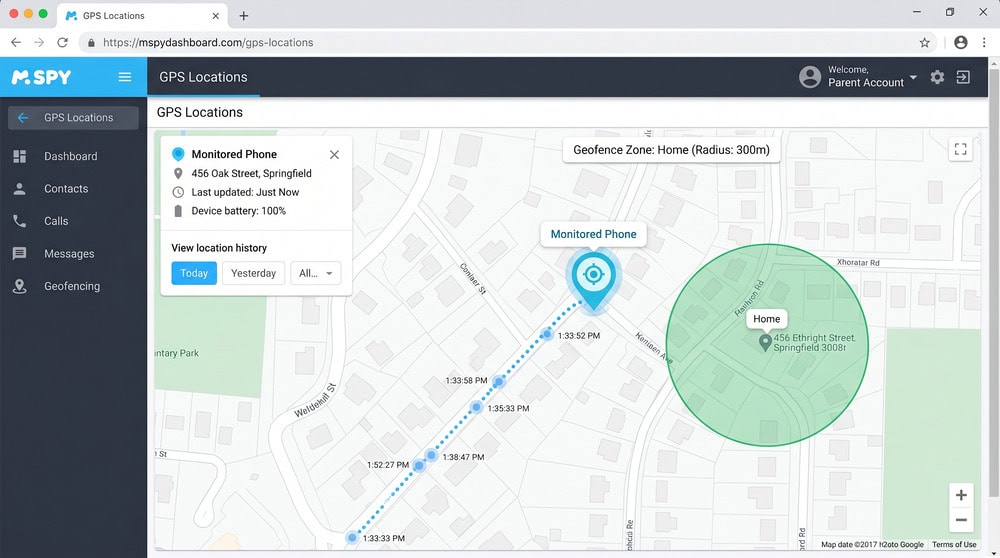This screenshot has width=1000, height=558.
Task: Click the Parent Account avatar
Action: pyautogui.click(x=810, y=77)
